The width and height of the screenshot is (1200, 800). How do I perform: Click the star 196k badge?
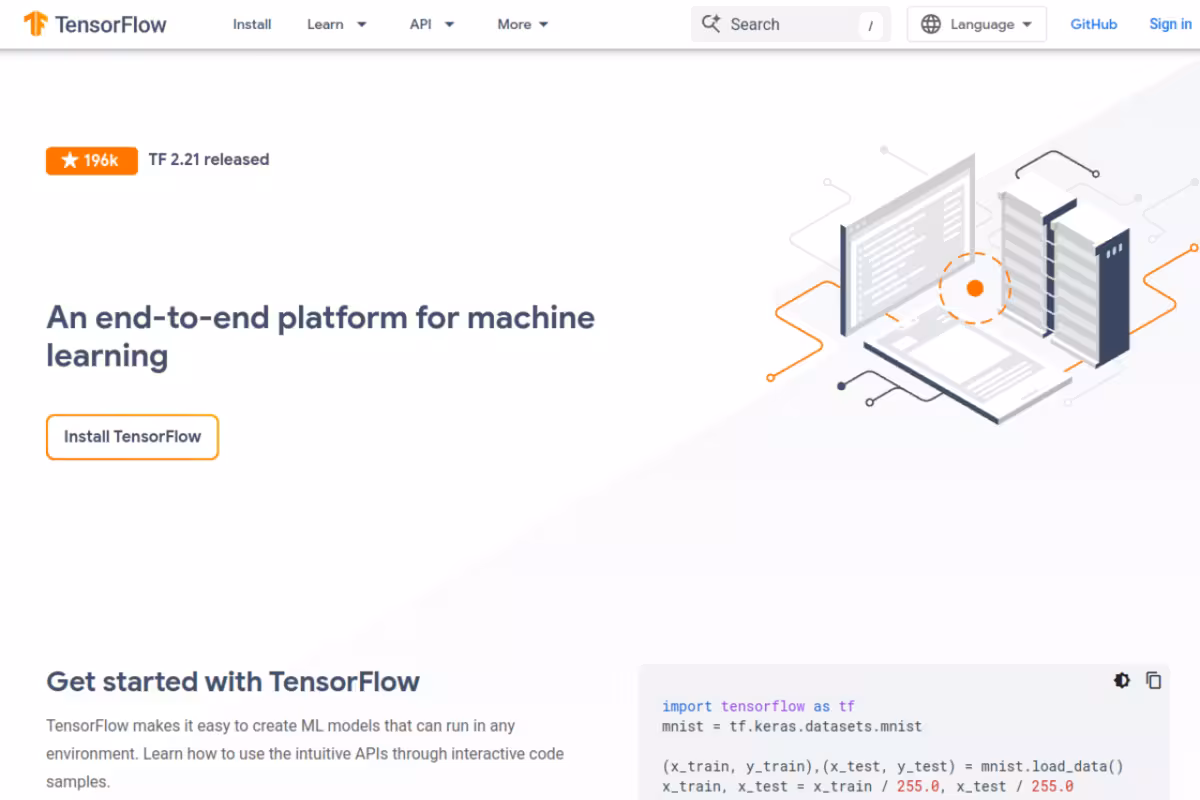pos(91,160)
